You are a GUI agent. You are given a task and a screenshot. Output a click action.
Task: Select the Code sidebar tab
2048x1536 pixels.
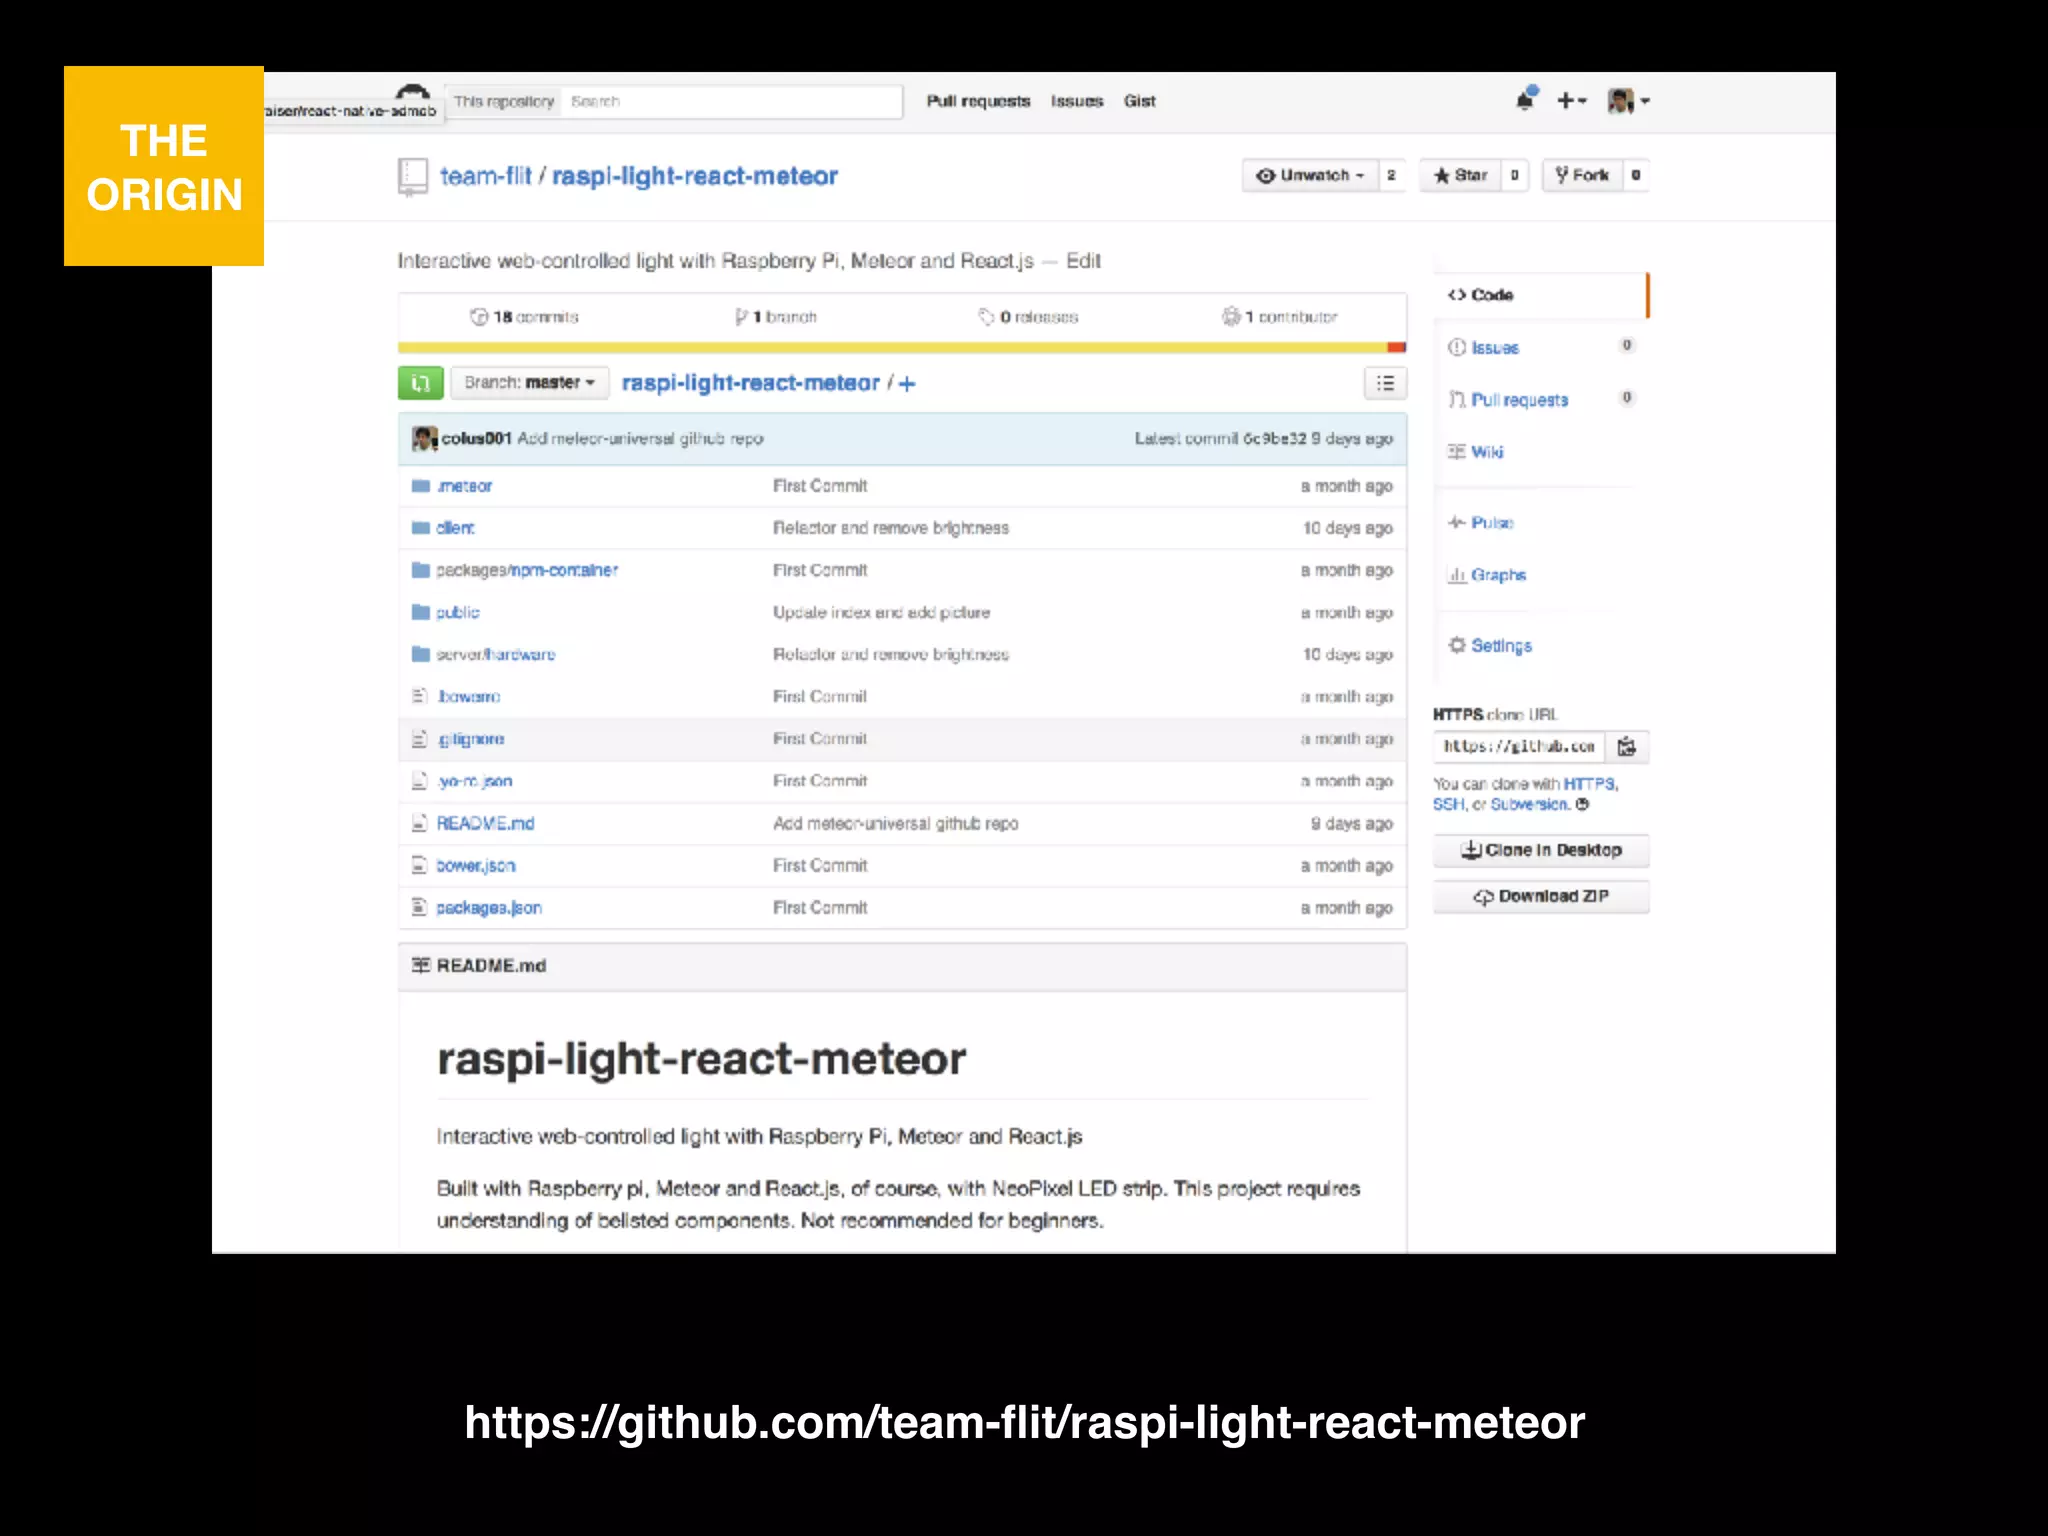(x=1541, y=295)
